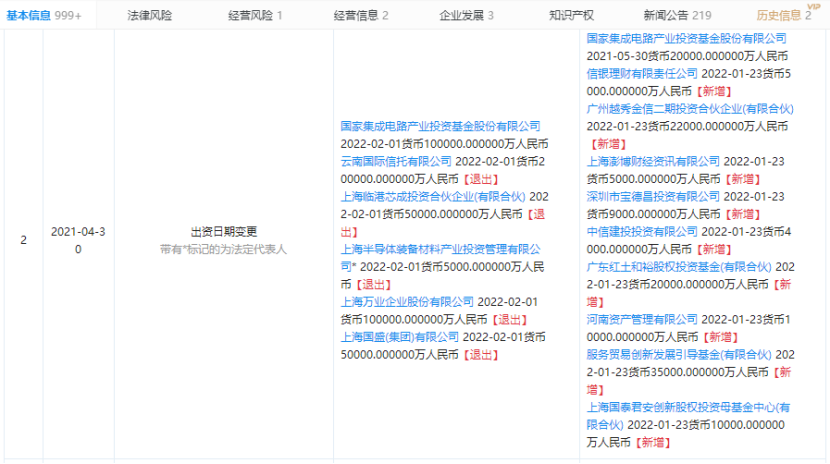
Task: Open 广州越秀金信二期投资合伙企业(有限合伙) link
Action: pos(690,108)
